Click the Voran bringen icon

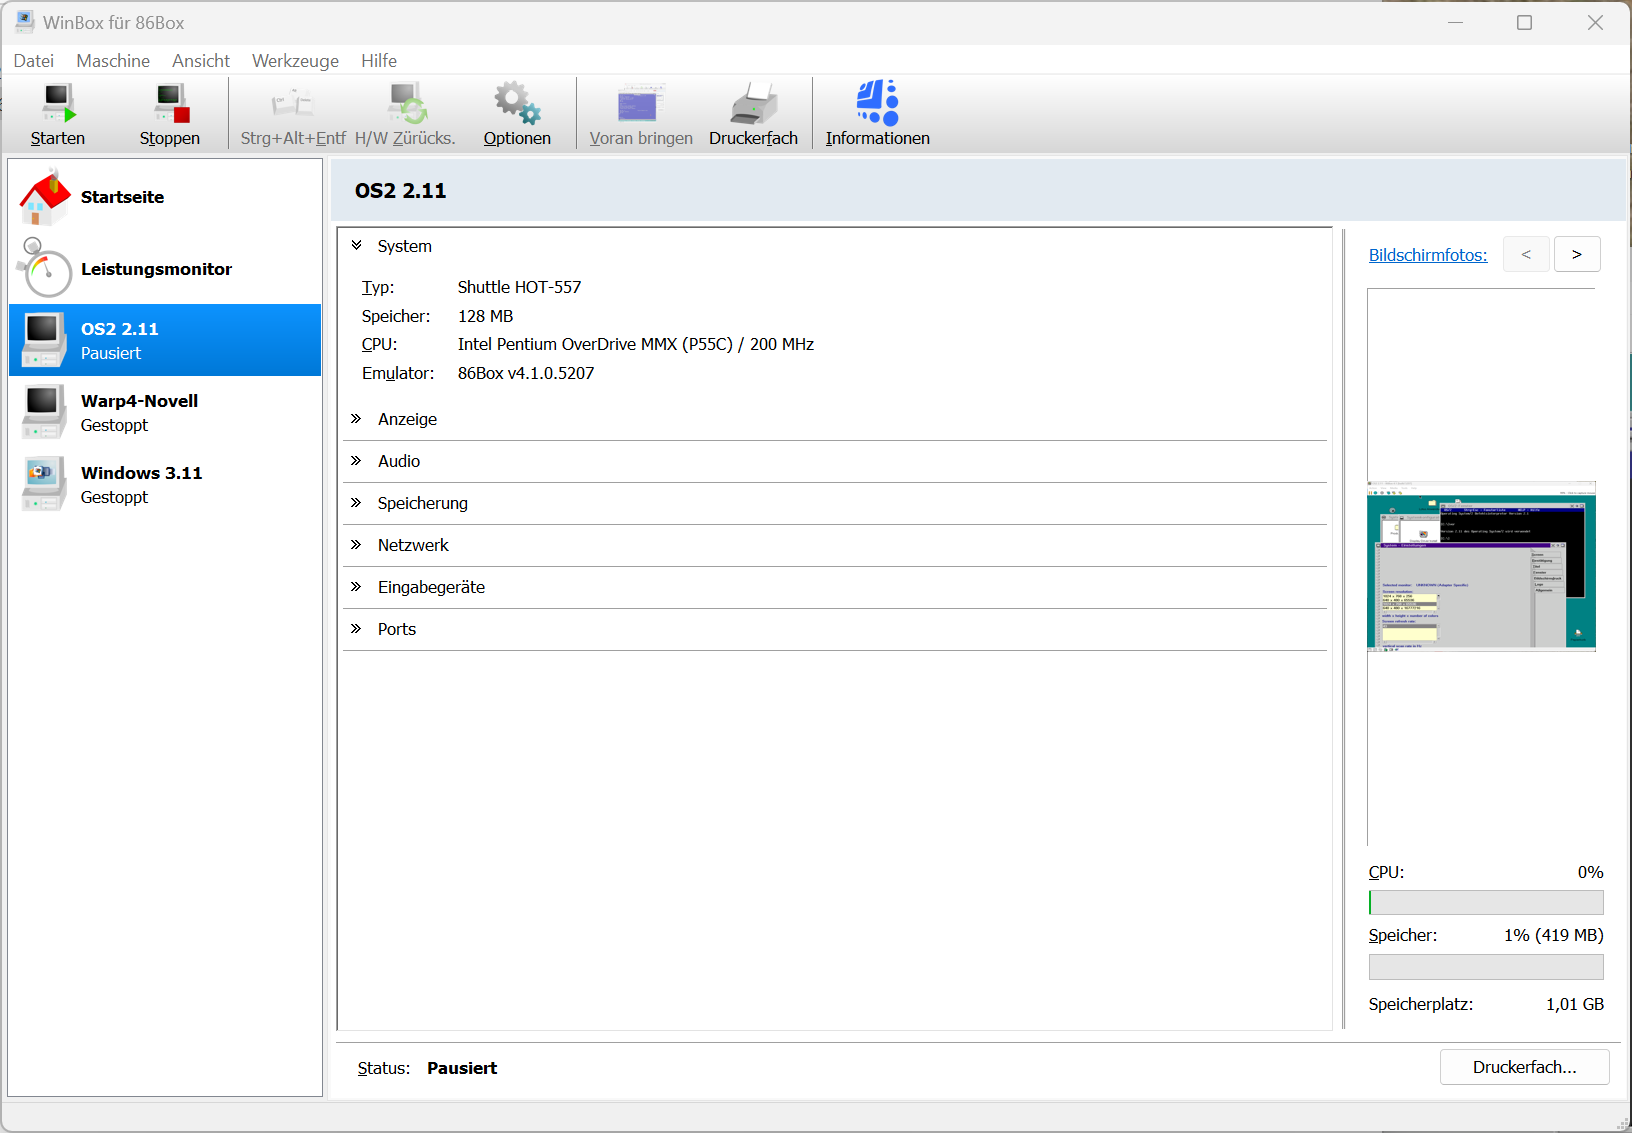[641, 103]
